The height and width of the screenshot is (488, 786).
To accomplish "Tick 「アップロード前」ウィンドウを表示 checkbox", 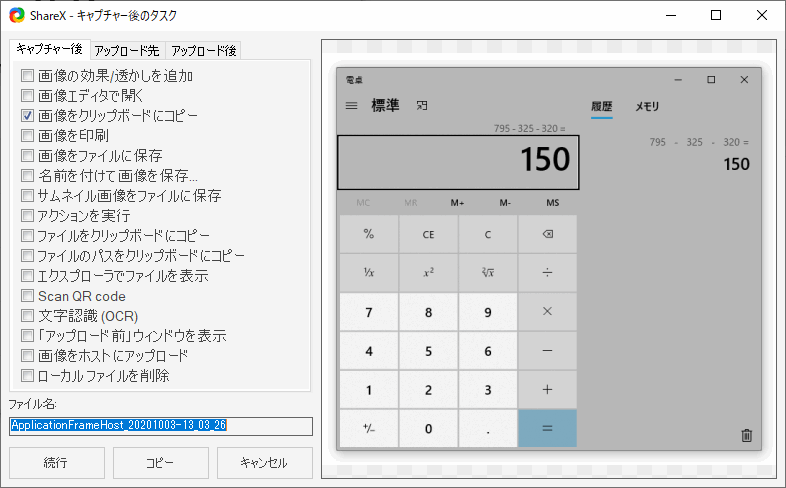I will [28, 336].
